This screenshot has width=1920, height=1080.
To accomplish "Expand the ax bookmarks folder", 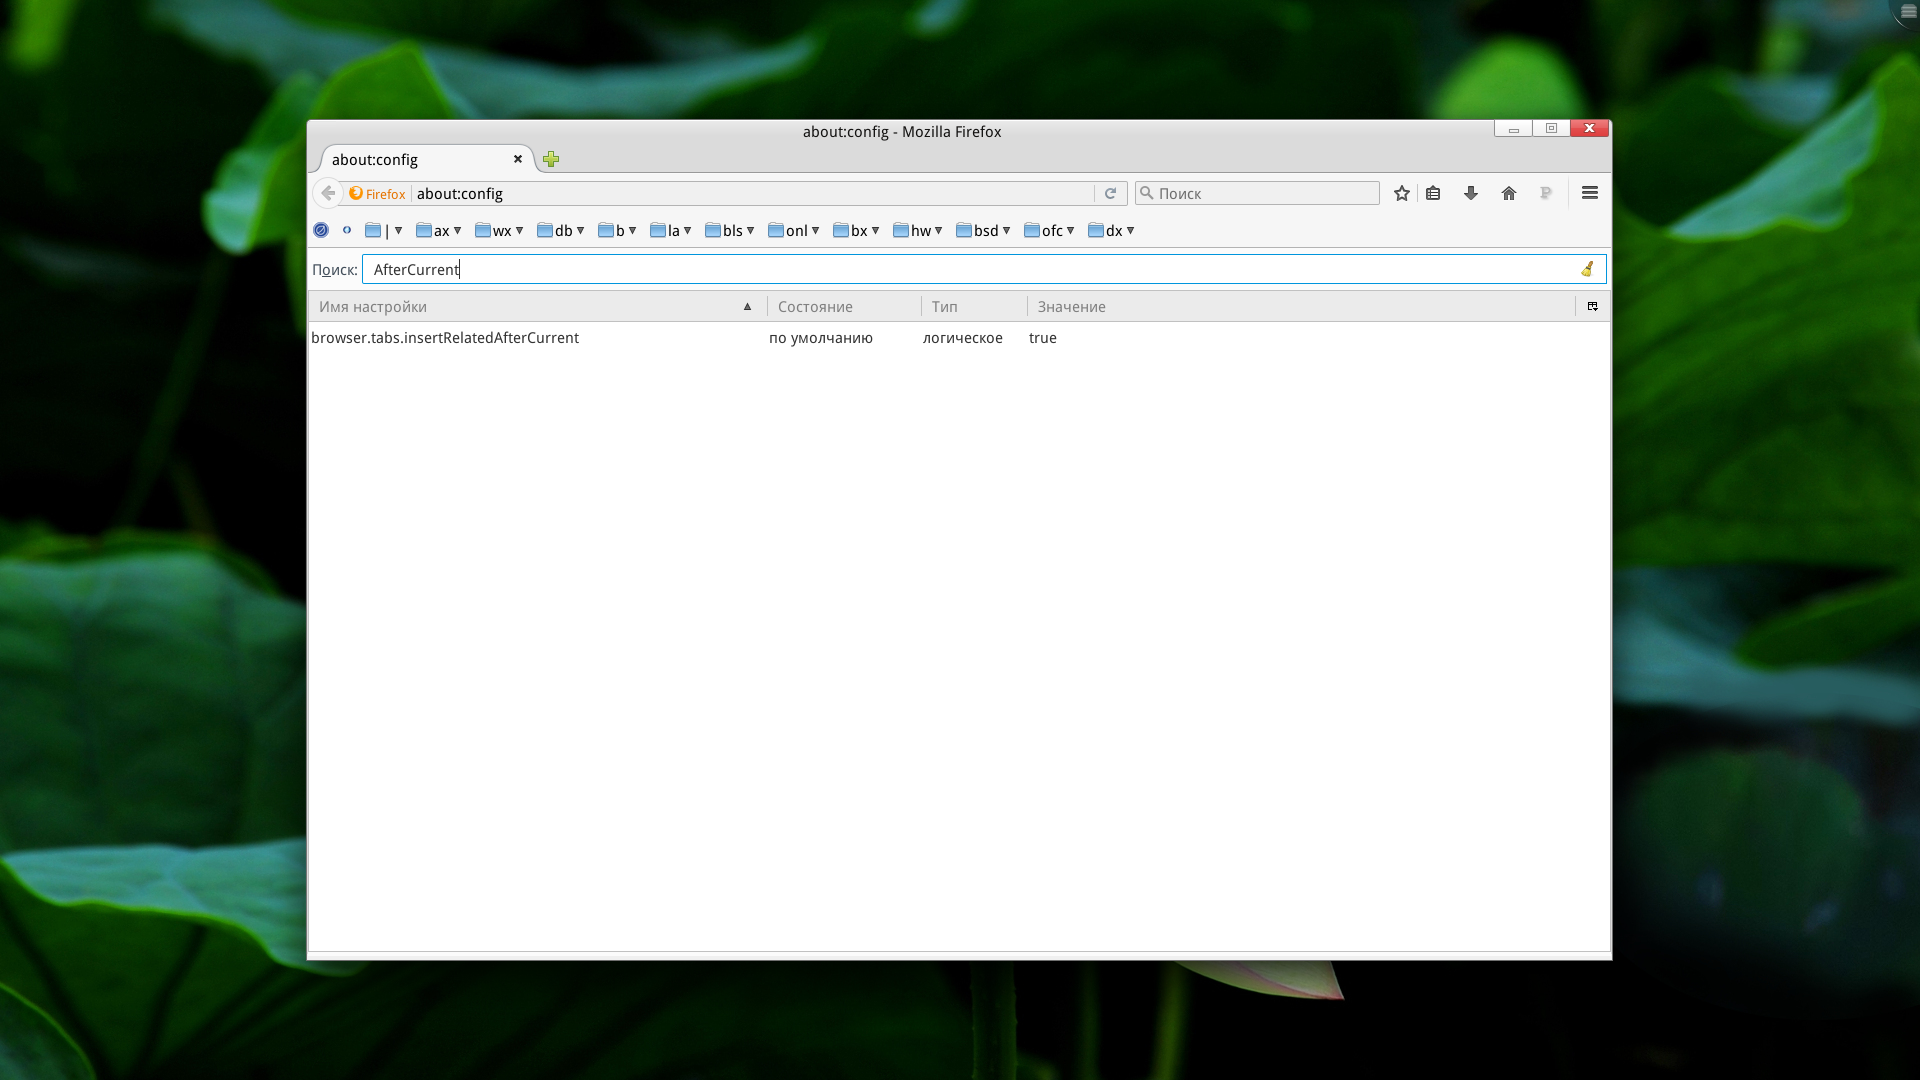I will [439, 231].
